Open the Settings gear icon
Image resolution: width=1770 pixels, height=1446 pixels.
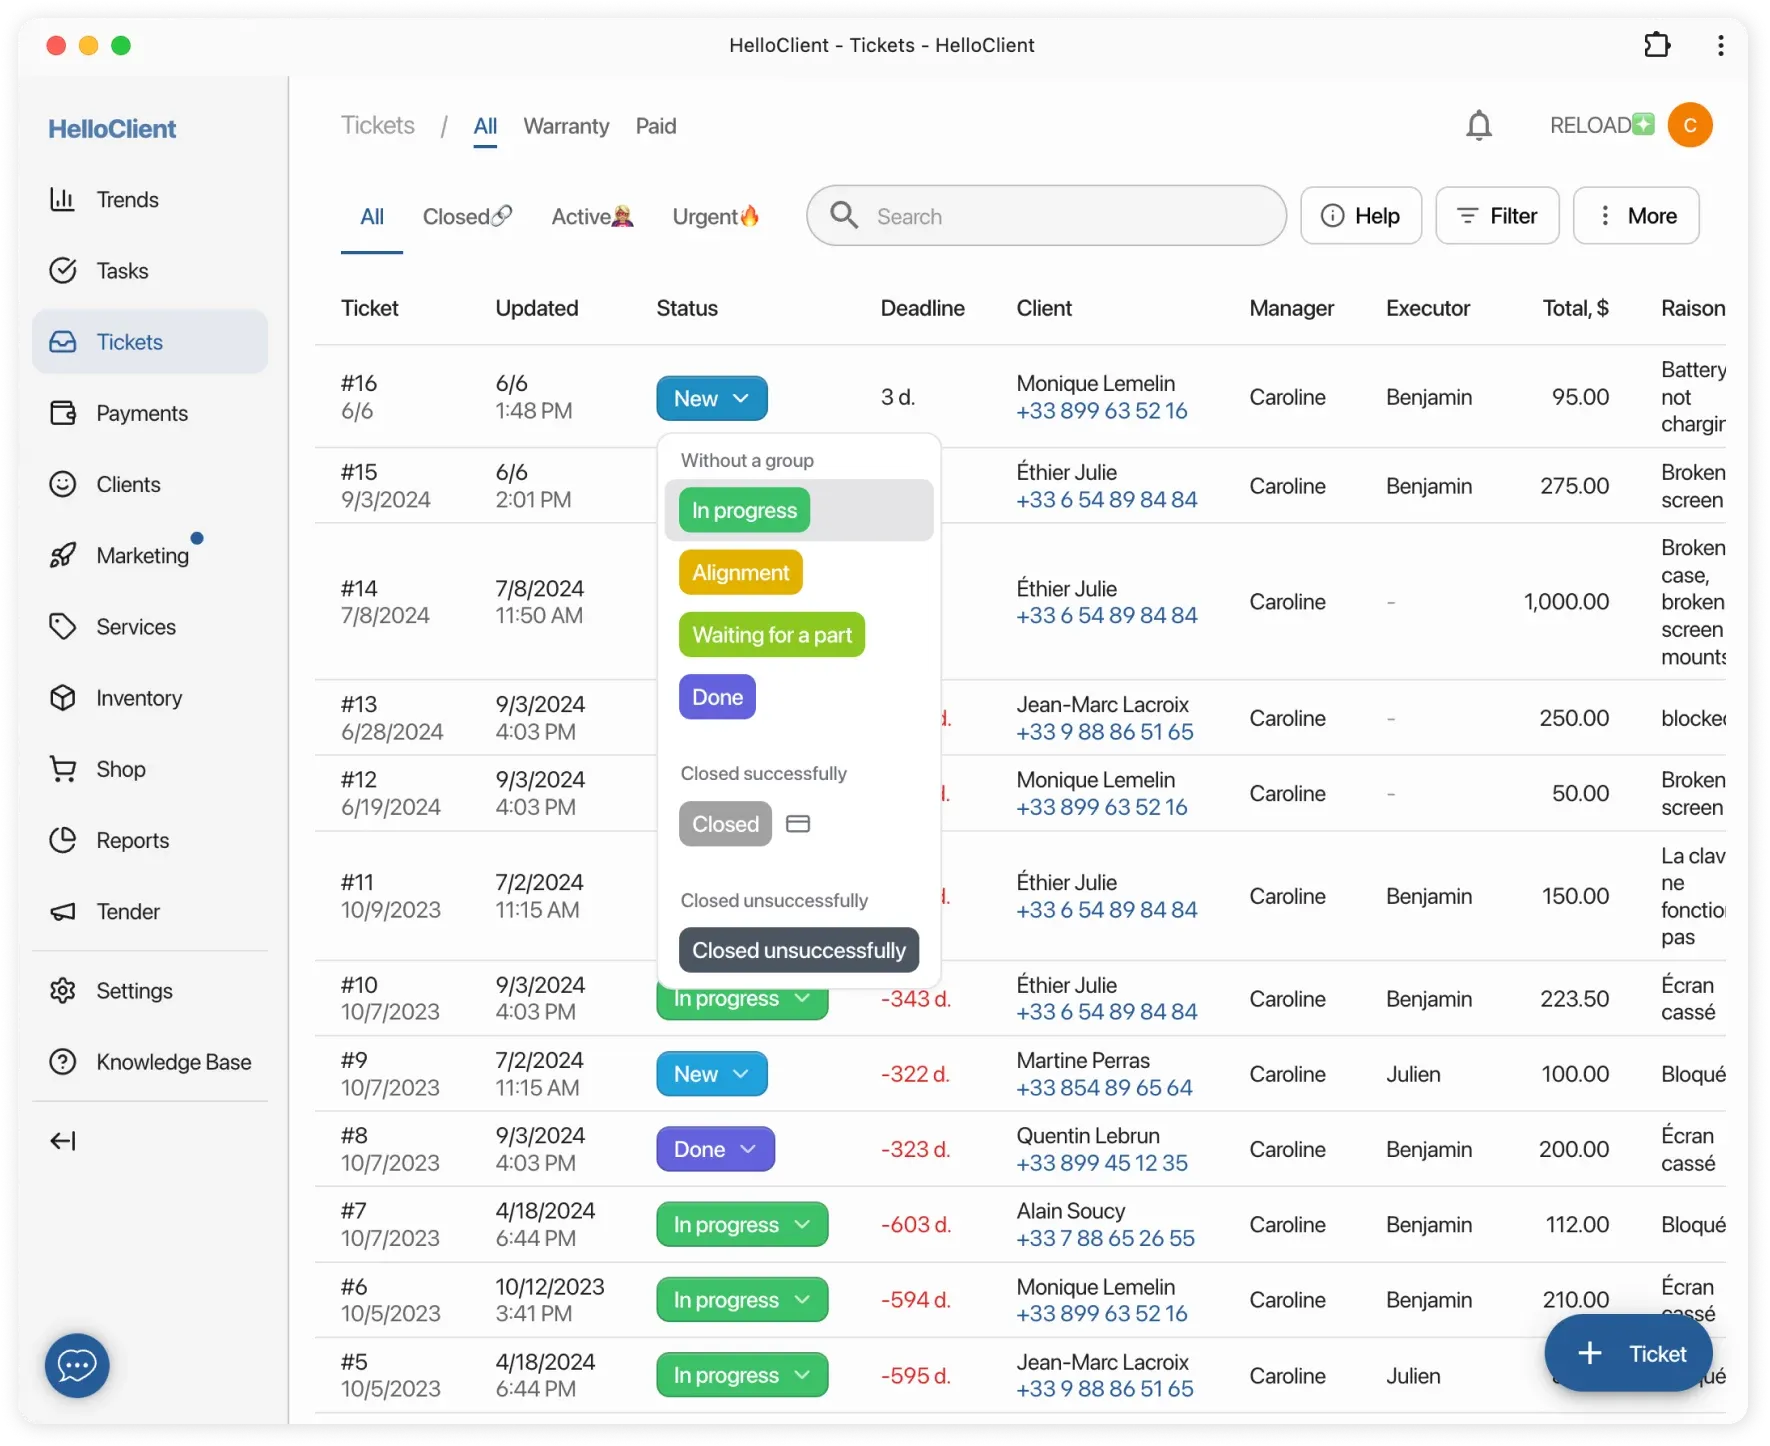click(62, 990)
